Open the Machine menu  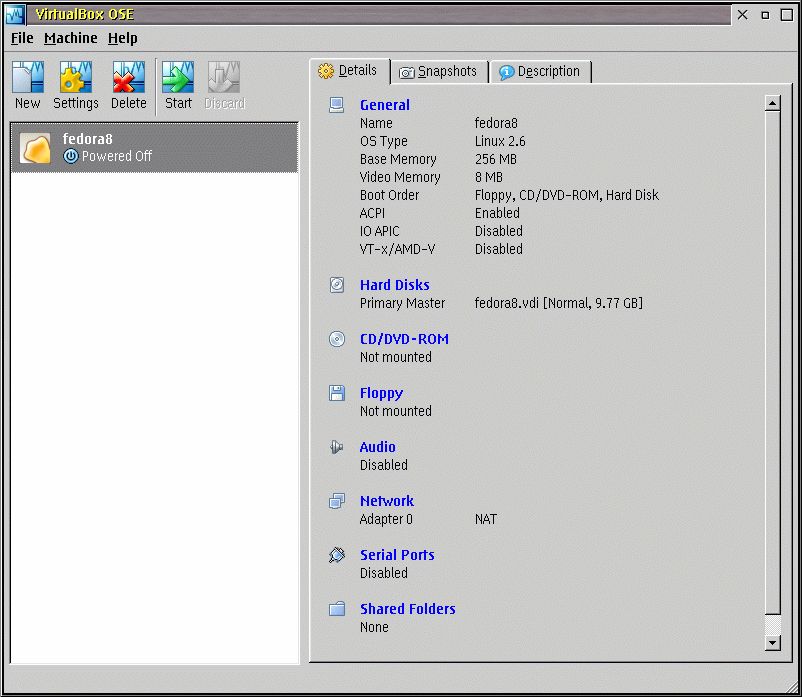pyautogui.click(x=71, y=38)
